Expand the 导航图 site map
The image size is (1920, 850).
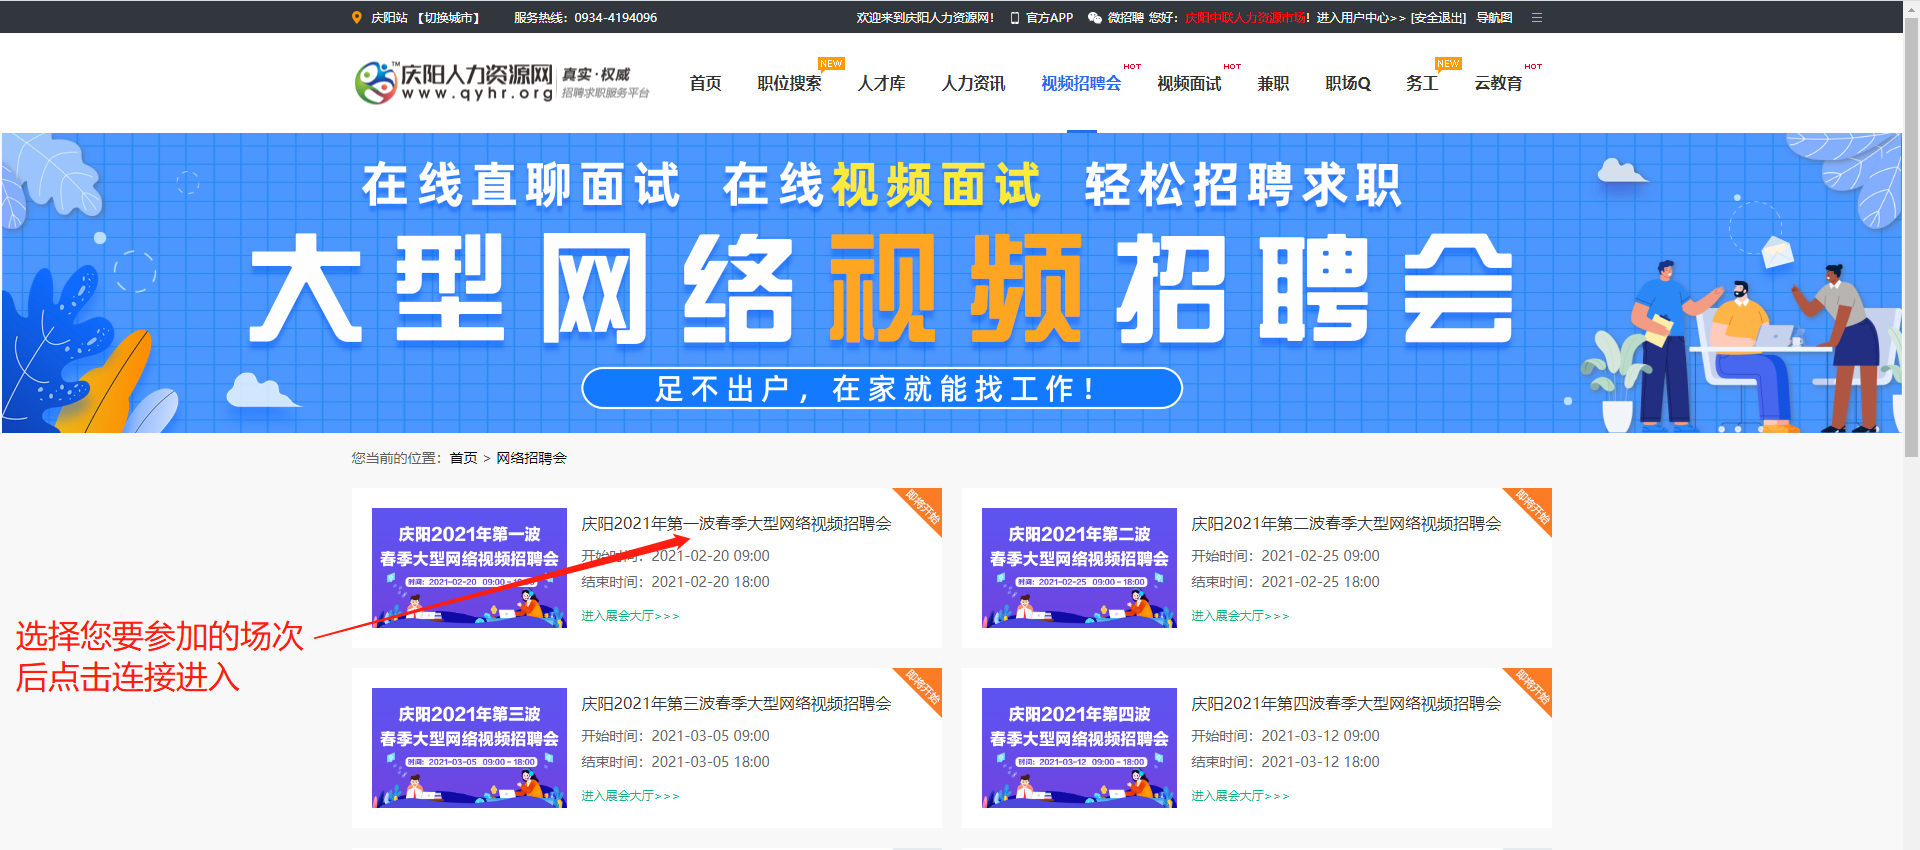(1494, 18)
